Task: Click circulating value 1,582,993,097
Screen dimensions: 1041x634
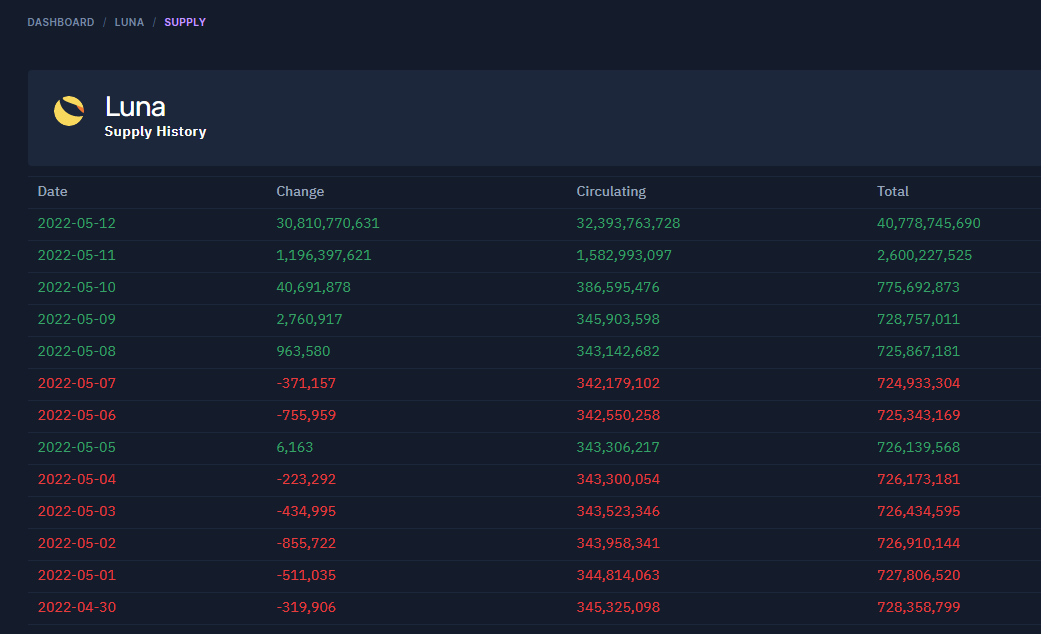Action: click(624, 255)
